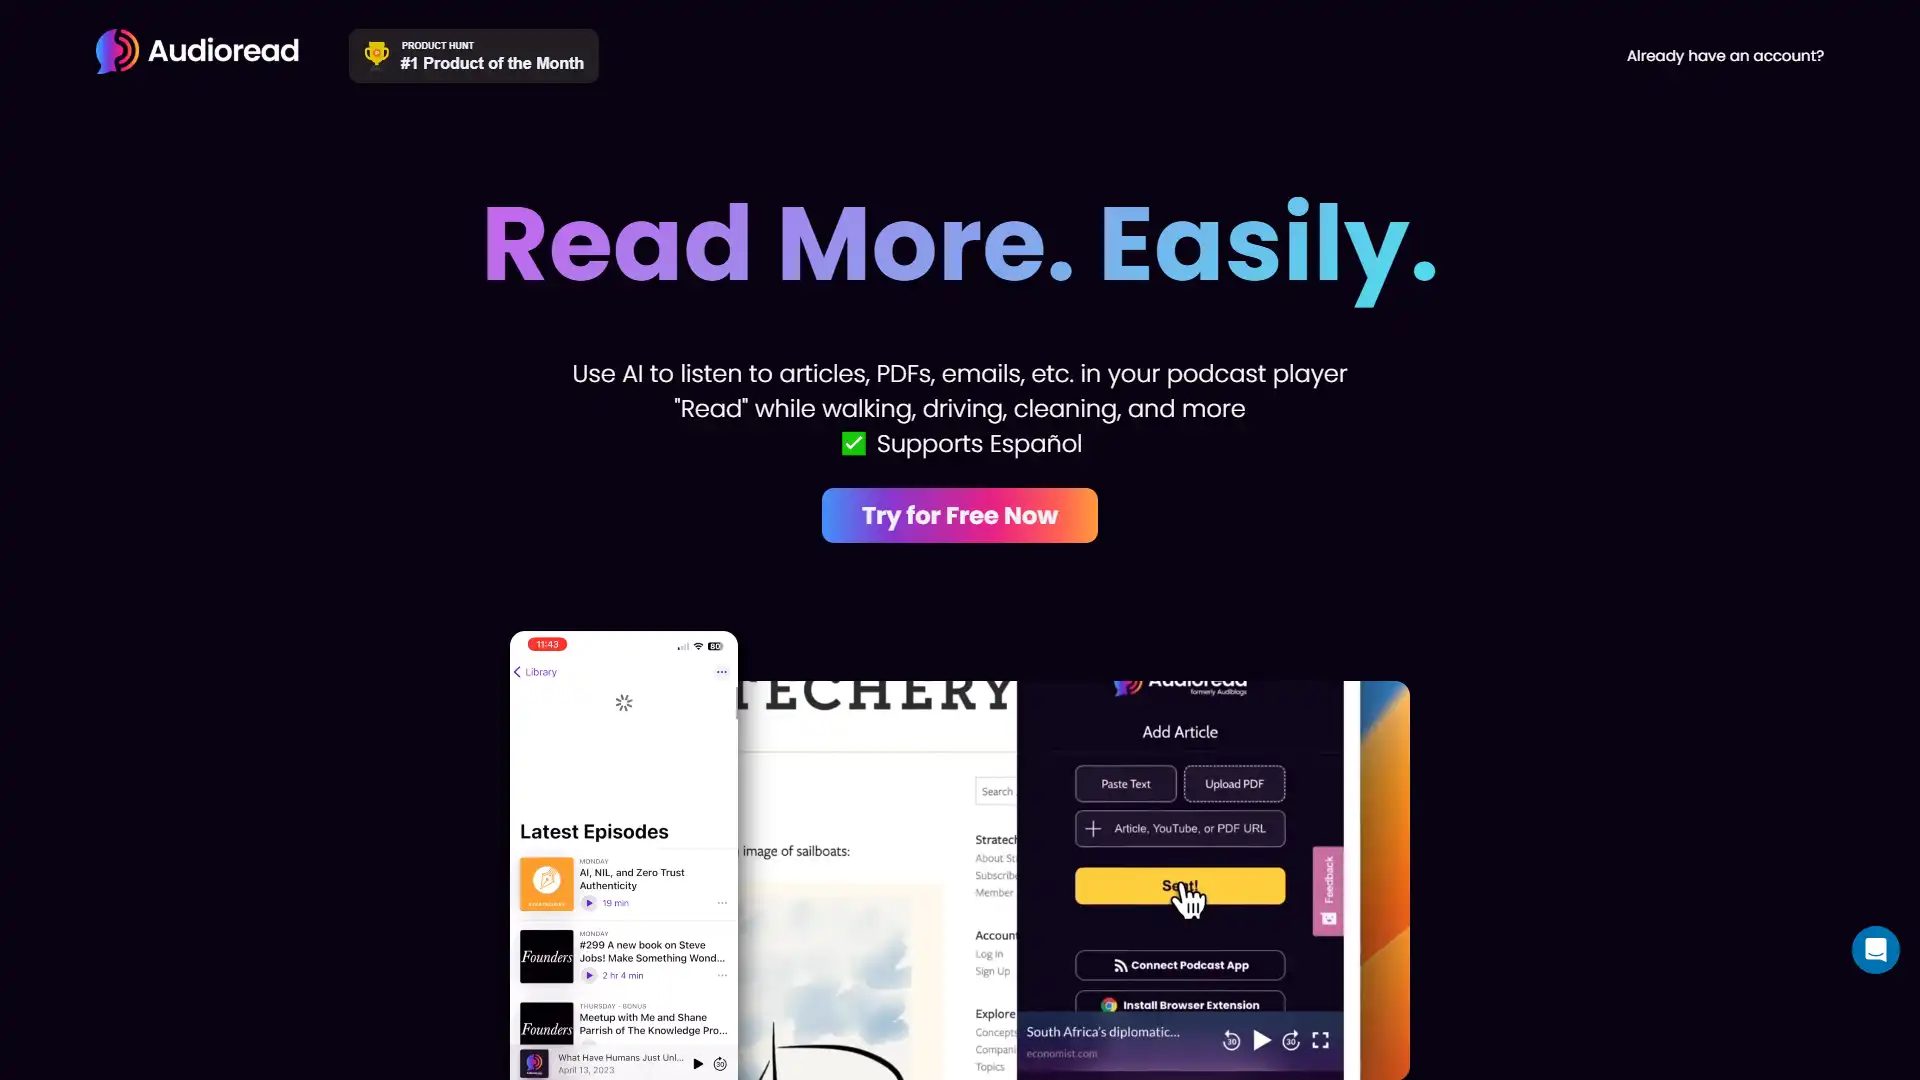Click the Add Article URL plus icon
Screen dimensions: 1920x1080
click(1095, 828)
